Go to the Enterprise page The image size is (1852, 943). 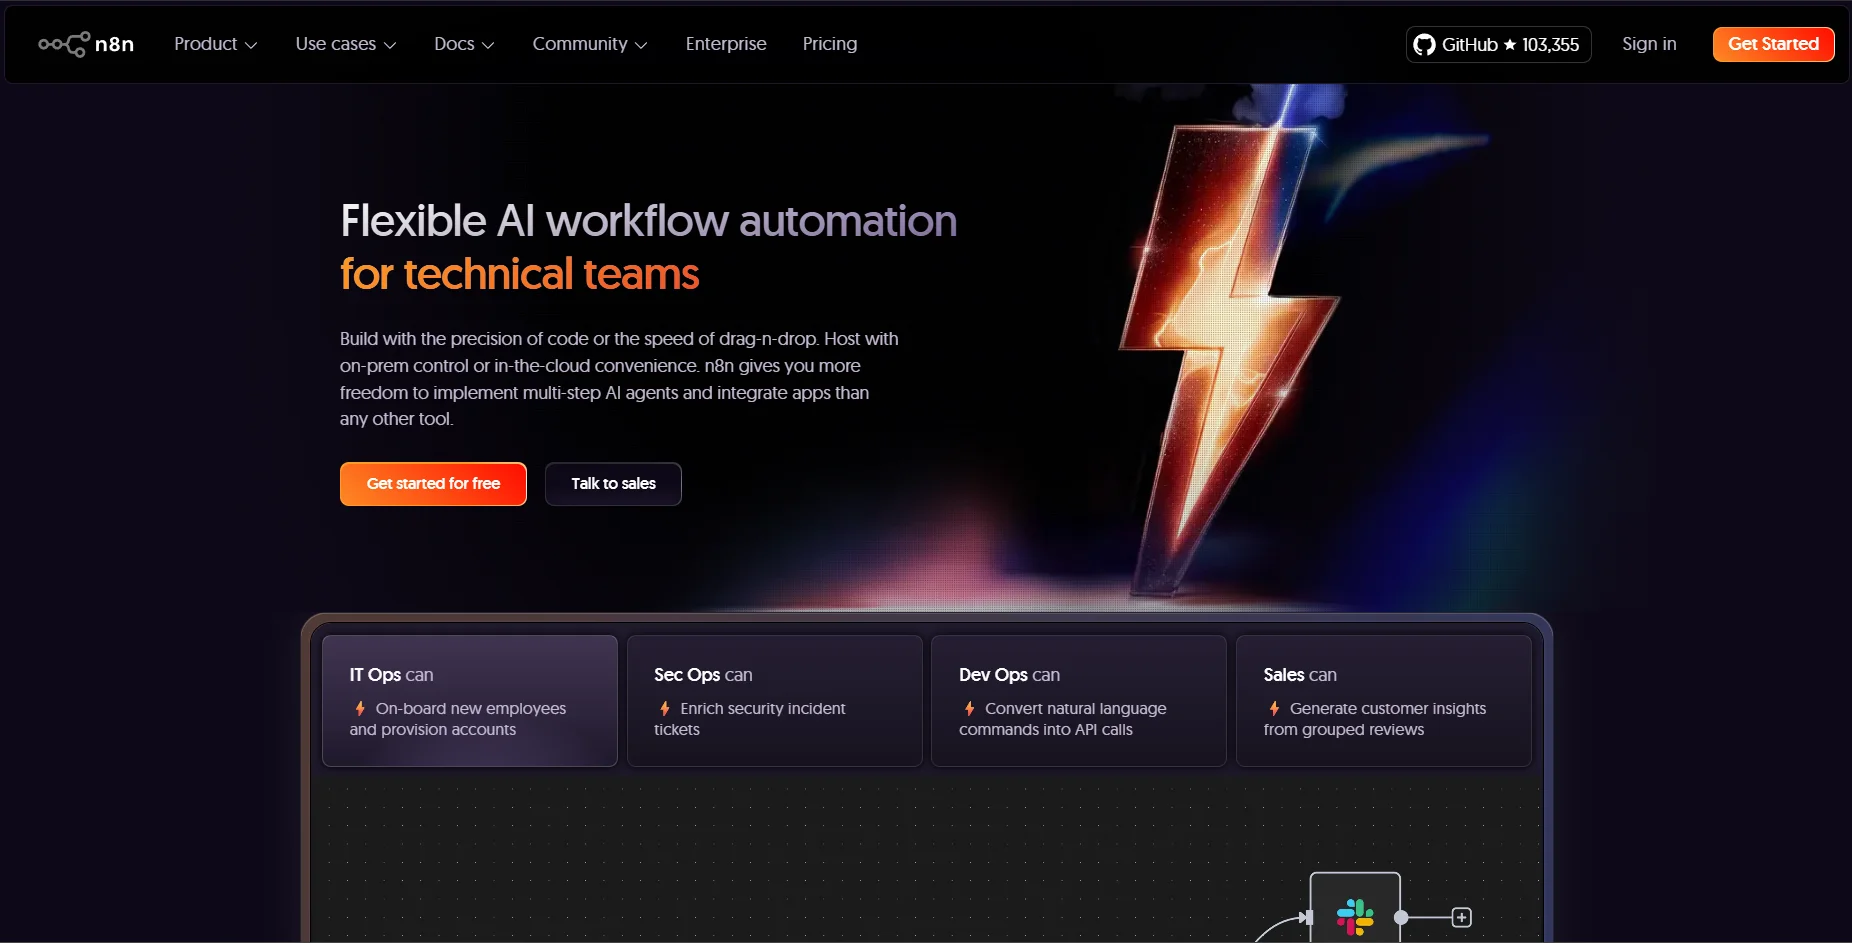(726, 44)
